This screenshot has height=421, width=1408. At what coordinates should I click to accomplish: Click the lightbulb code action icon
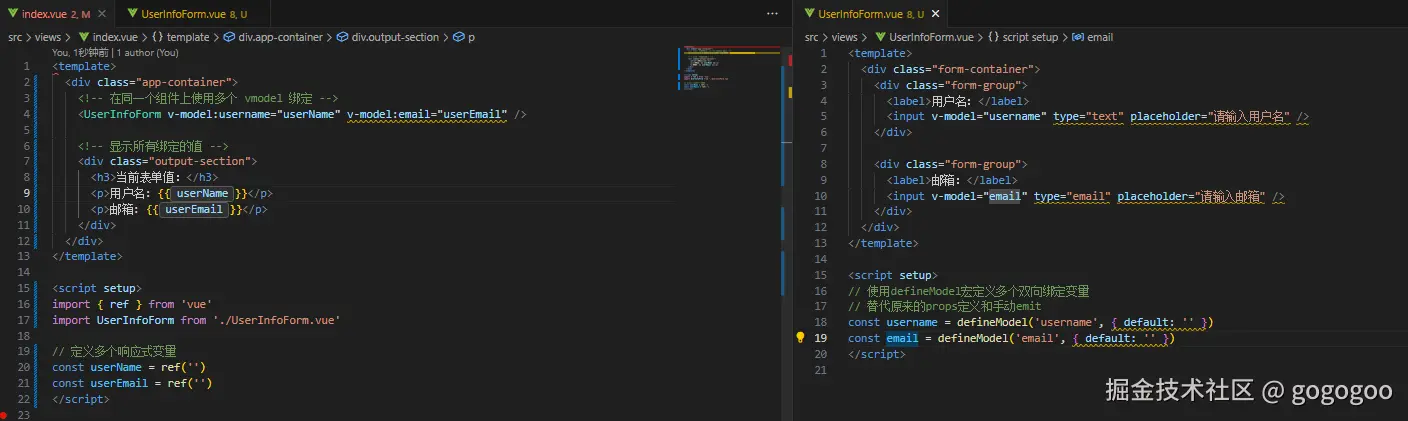coord(800,338)
